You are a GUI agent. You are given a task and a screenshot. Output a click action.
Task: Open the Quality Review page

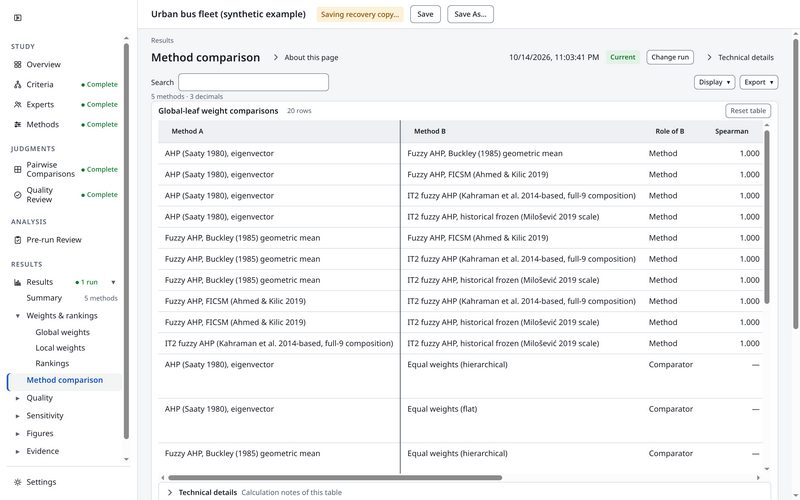point(40,195)
